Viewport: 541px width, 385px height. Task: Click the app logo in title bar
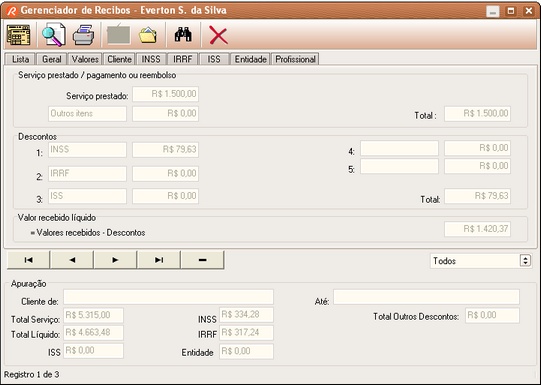point(11,11)
